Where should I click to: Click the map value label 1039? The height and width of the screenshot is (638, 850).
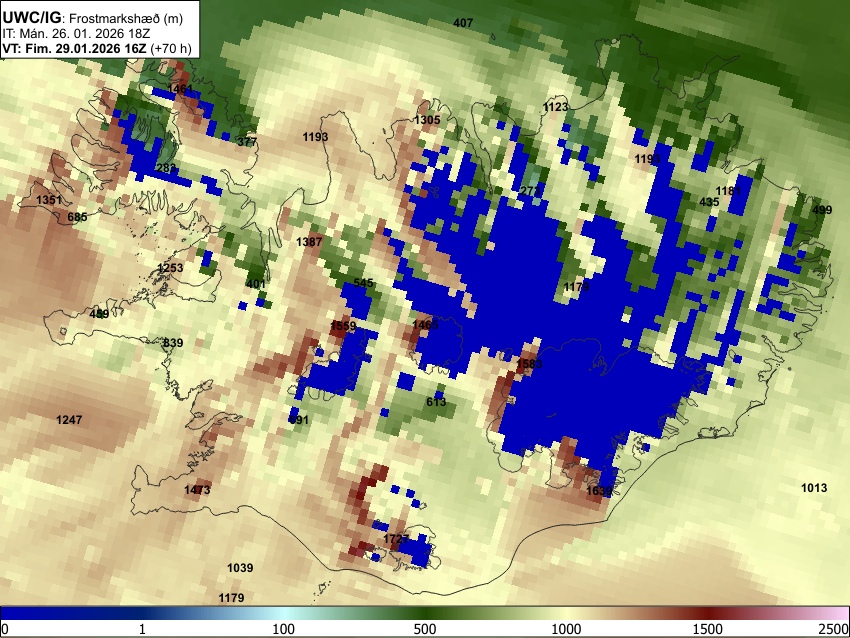pyautogui.click(x=240, y=568)
